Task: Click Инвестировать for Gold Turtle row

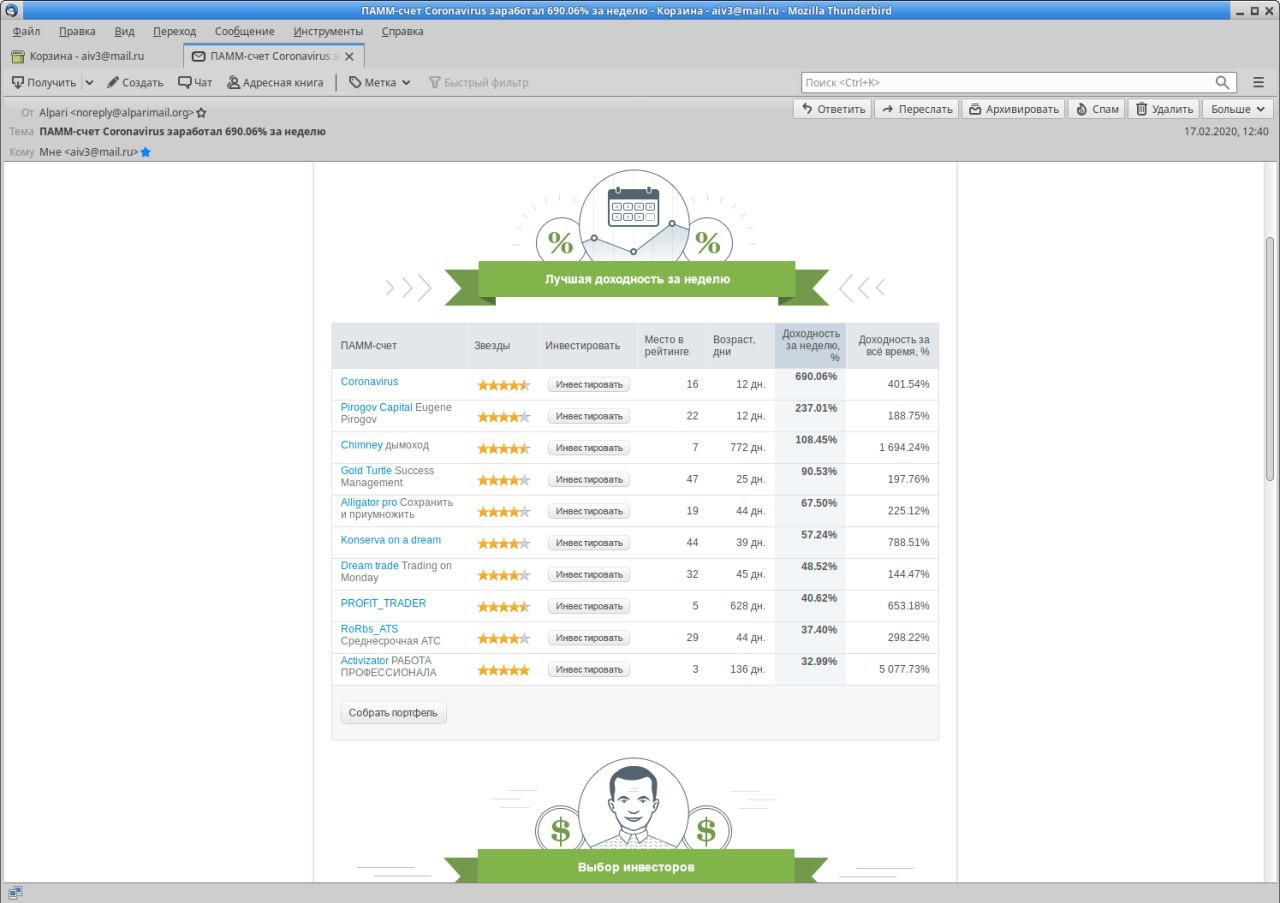Action: (x=589, y=479)
